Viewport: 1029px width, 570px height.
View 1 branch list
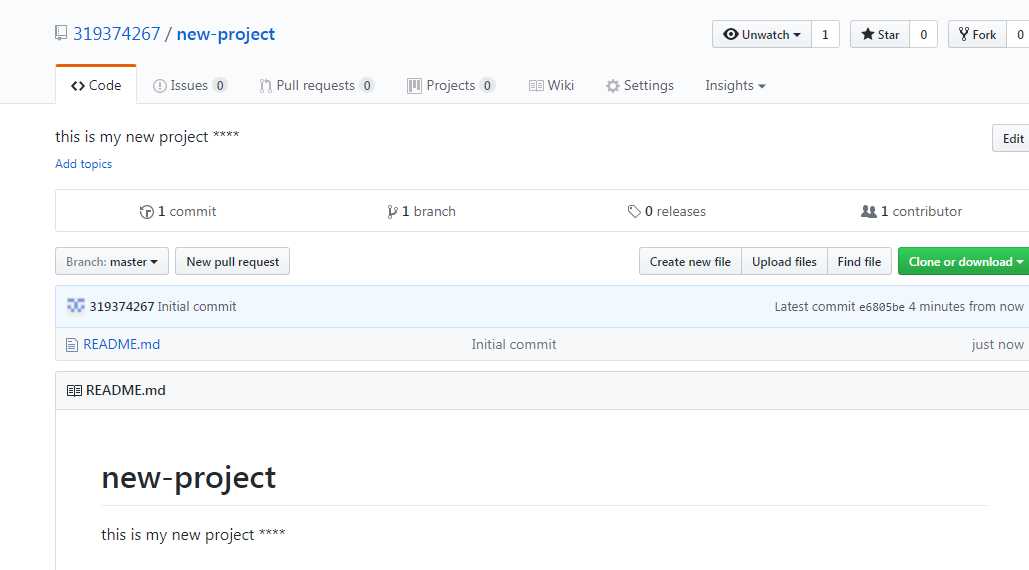[x=421, y=211]
